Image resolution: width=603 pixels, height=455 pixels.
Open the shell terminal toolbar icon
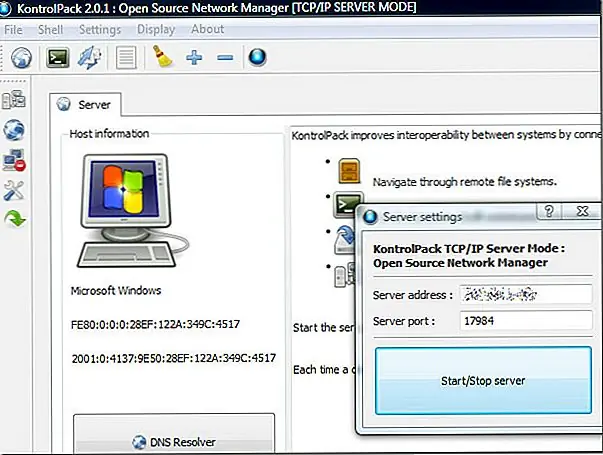coord(59,58)
